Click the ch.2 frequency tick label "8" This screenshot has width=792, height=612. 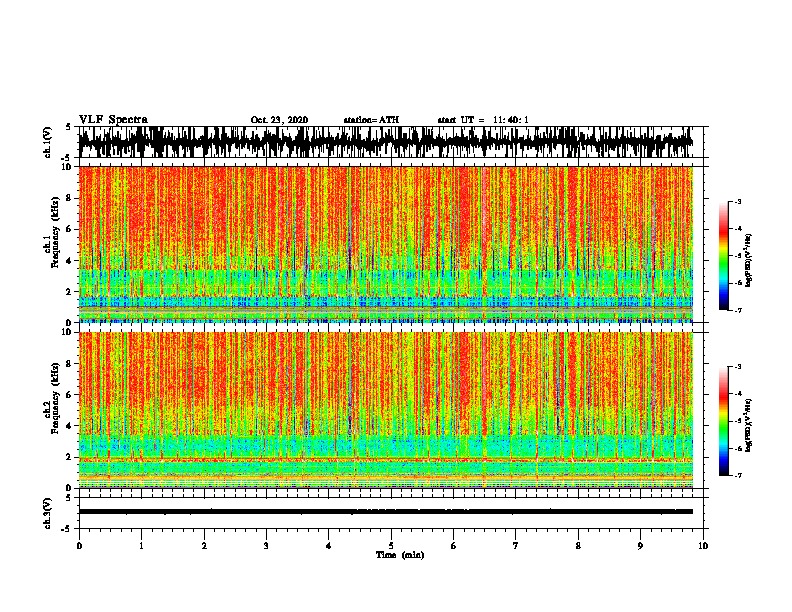coord(71,364)
